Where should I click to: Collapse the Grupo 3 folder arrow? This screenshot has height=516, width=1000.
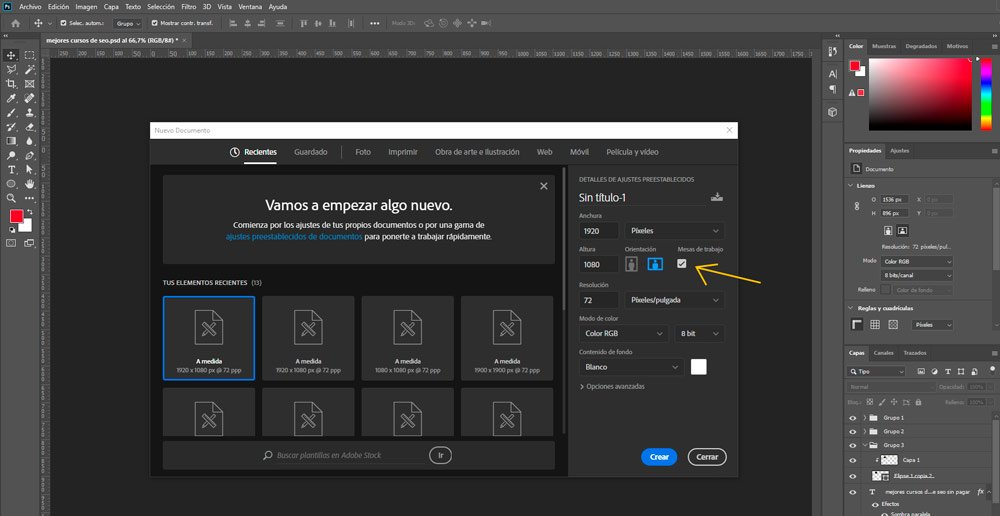tap(865, 445)
